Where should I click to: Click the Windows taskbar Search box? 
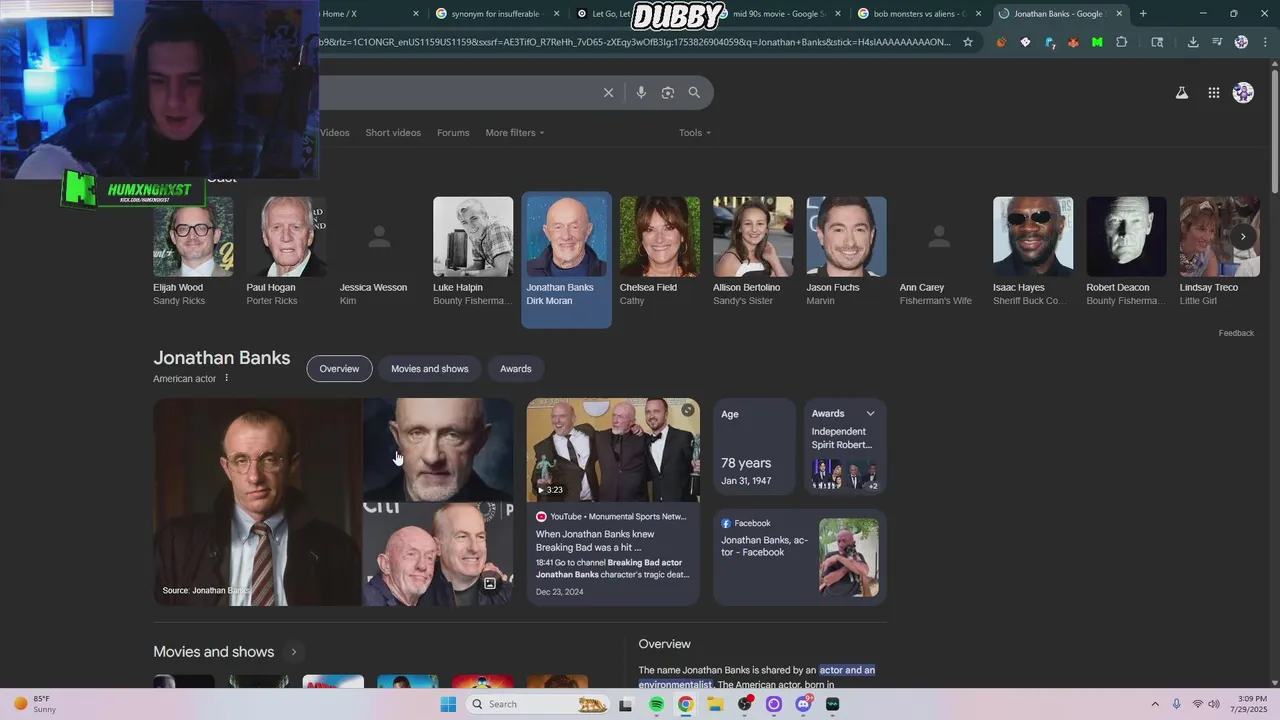[x=538, y=704]
